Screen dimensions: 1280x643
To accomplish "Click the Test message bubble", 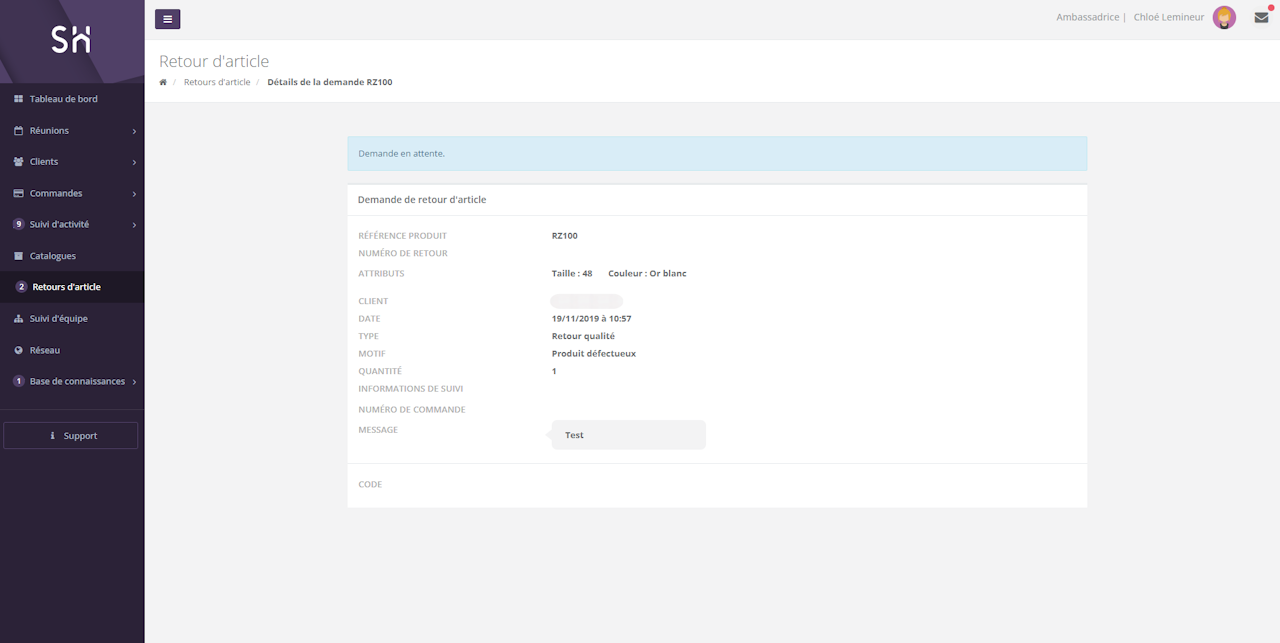I will pos(628,435).
